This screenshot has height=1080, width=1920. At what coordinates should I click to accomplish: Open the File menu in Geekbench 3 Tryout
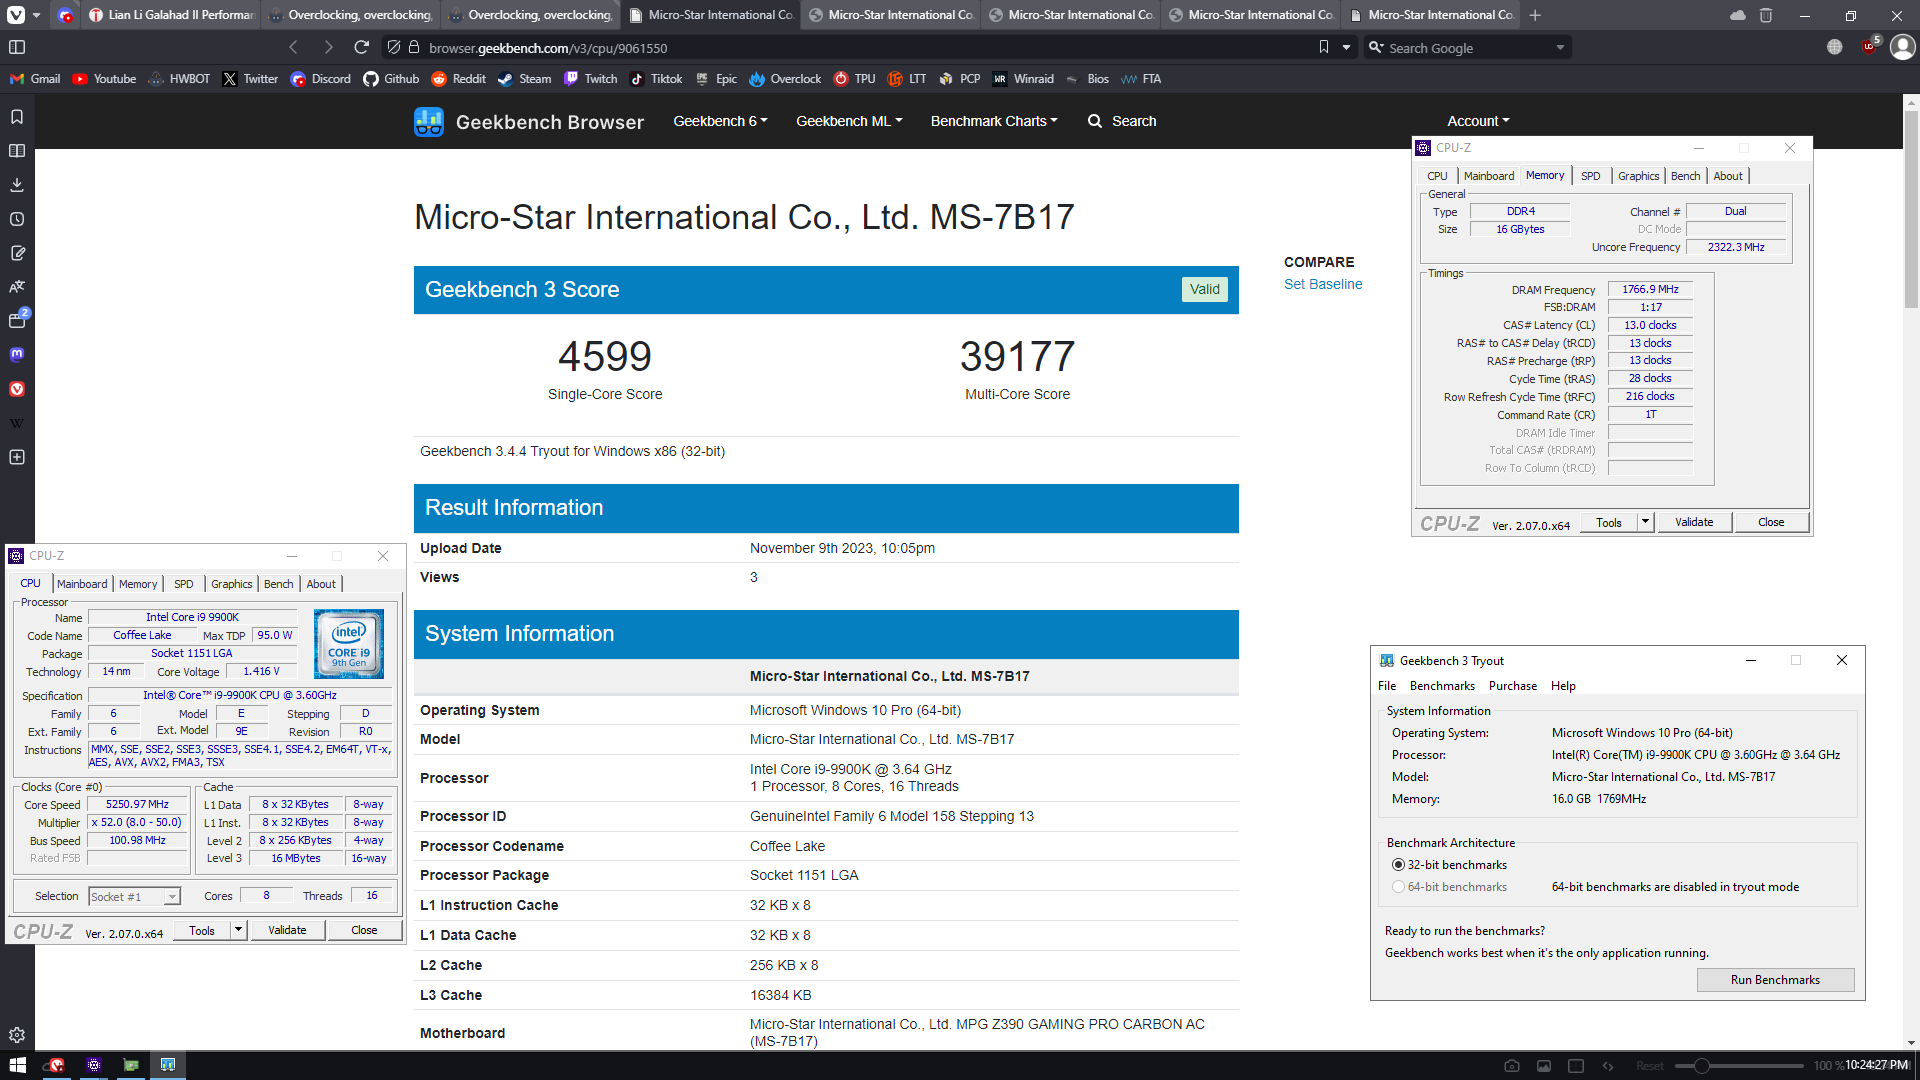[x=1387, y=686]
